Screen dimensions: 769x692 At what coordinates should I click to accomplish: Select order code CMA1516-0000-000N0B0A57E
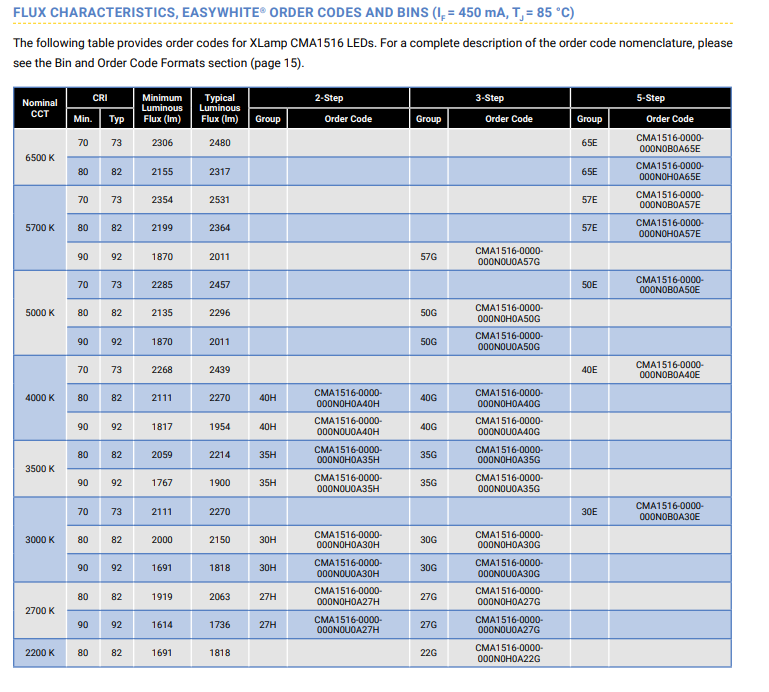click(669, 200)
